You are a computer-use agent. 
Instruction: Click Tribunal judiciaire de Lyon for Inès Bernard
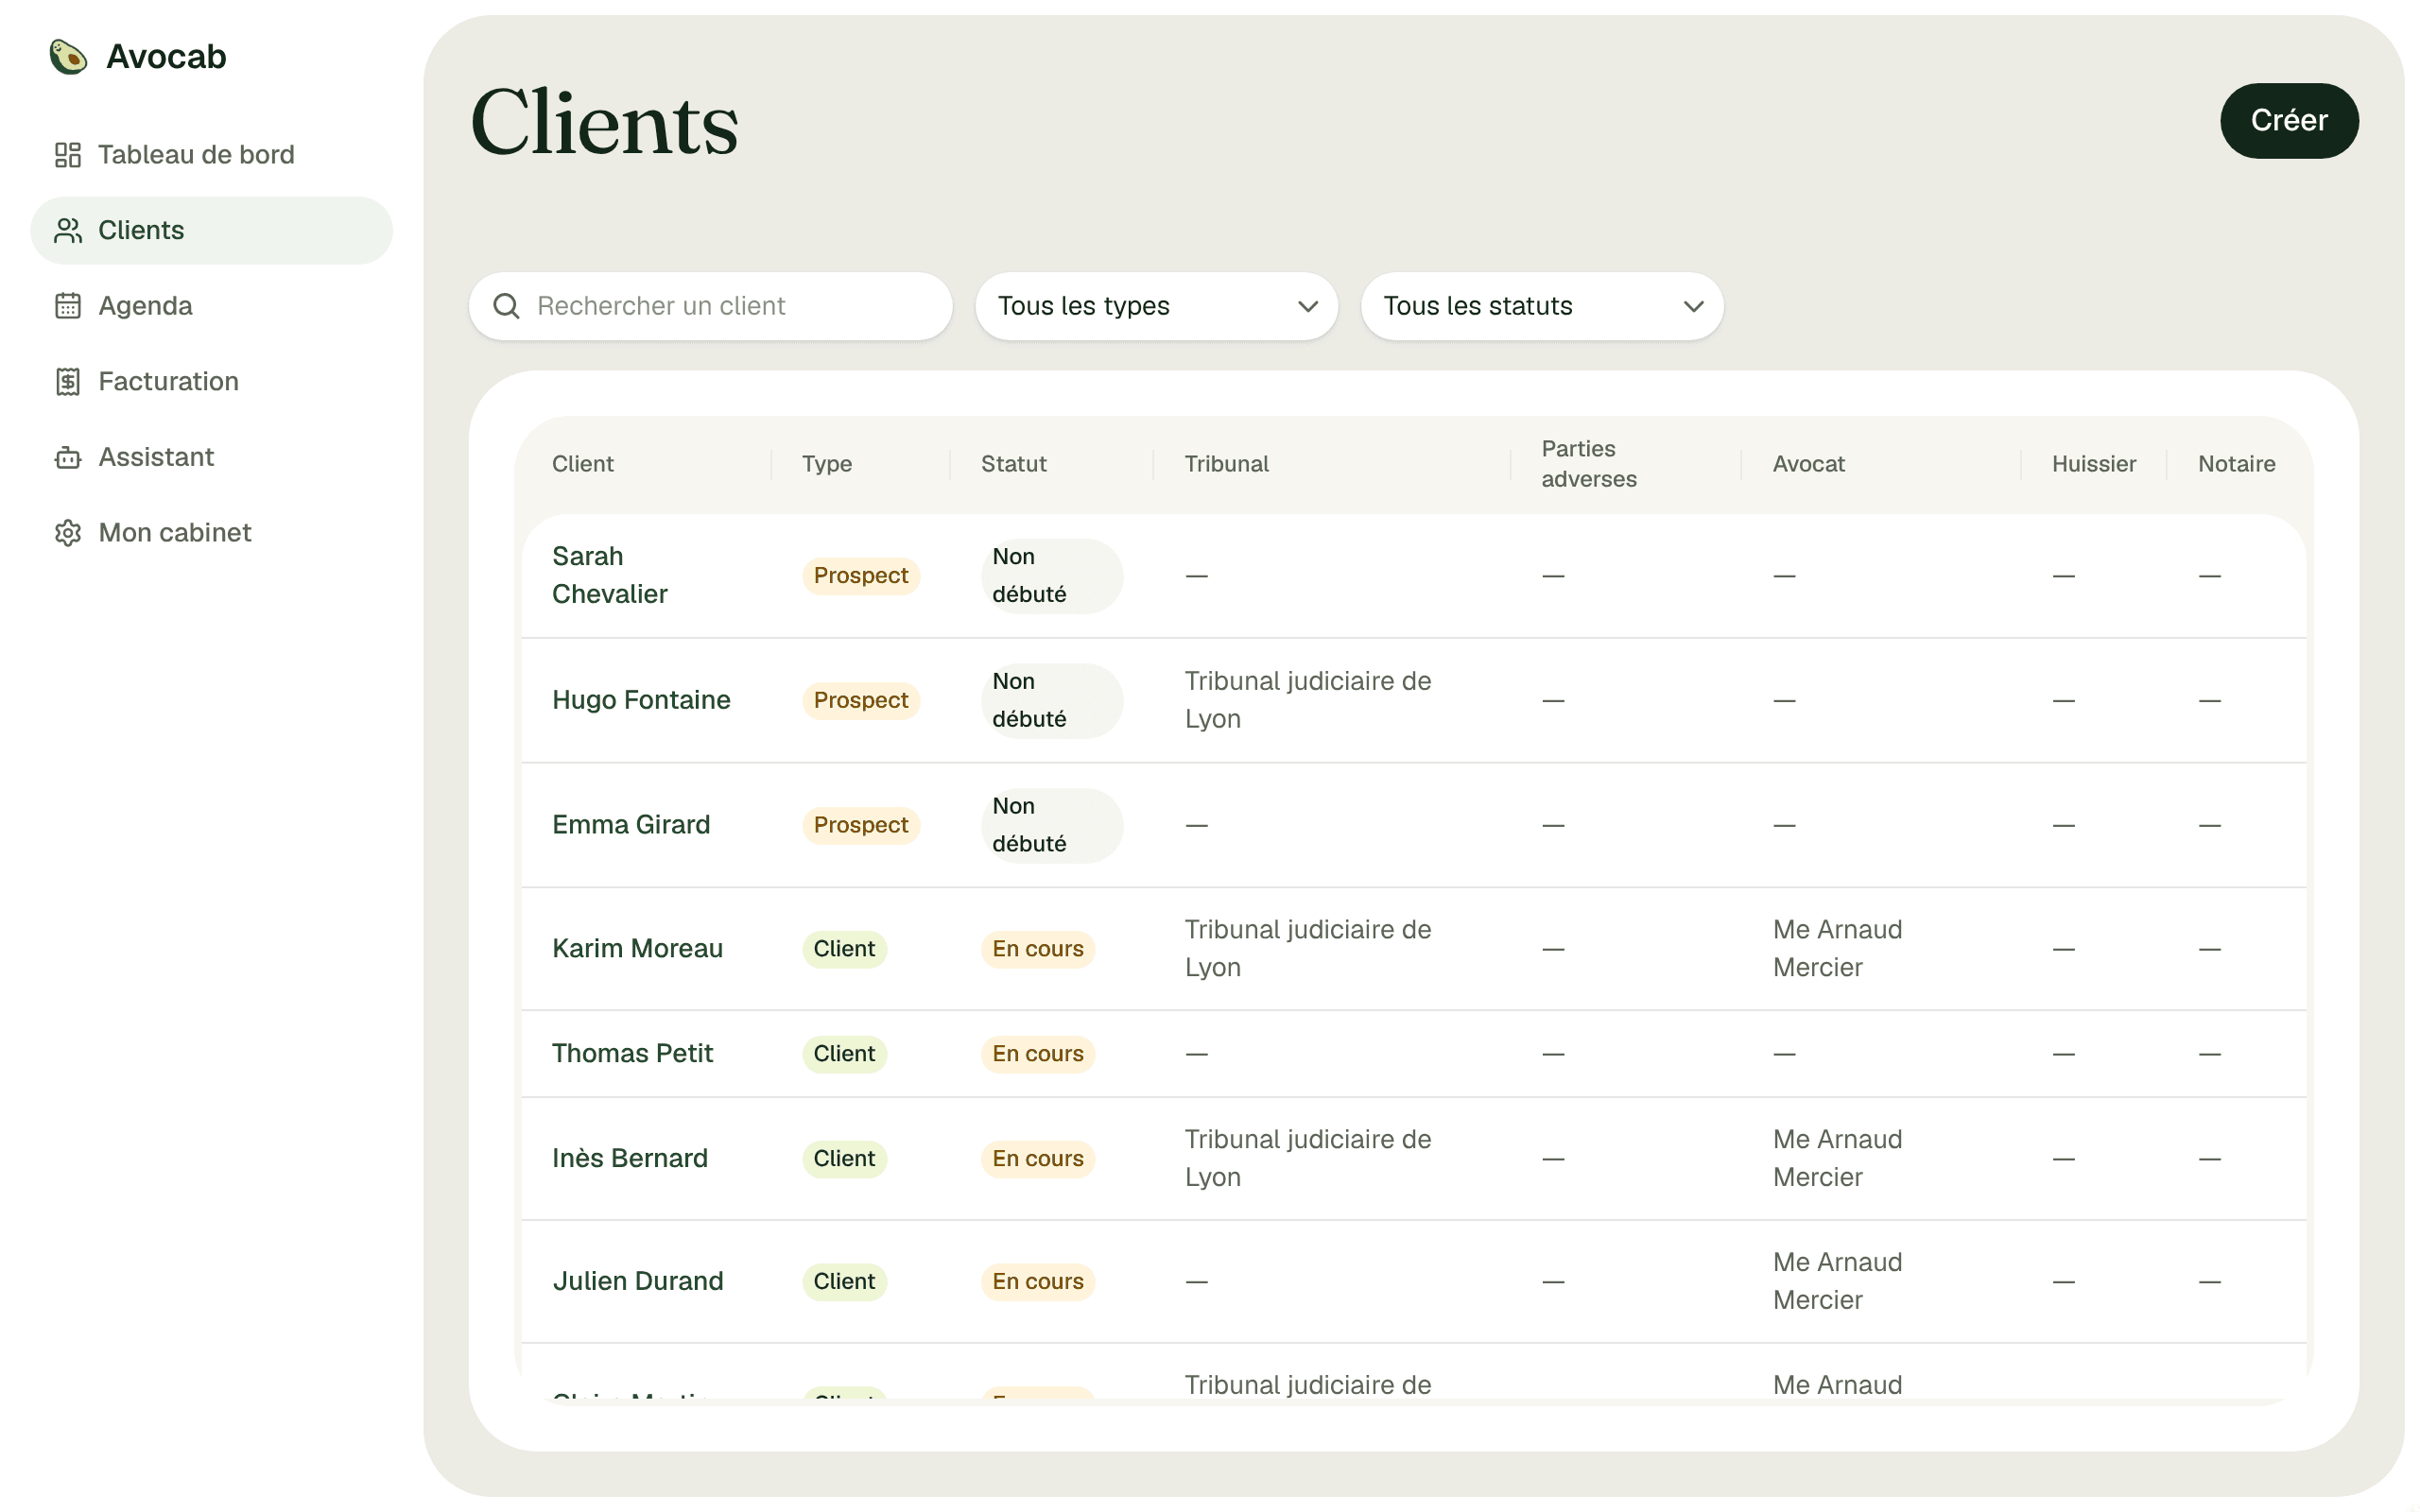tap(1308, 1159)
